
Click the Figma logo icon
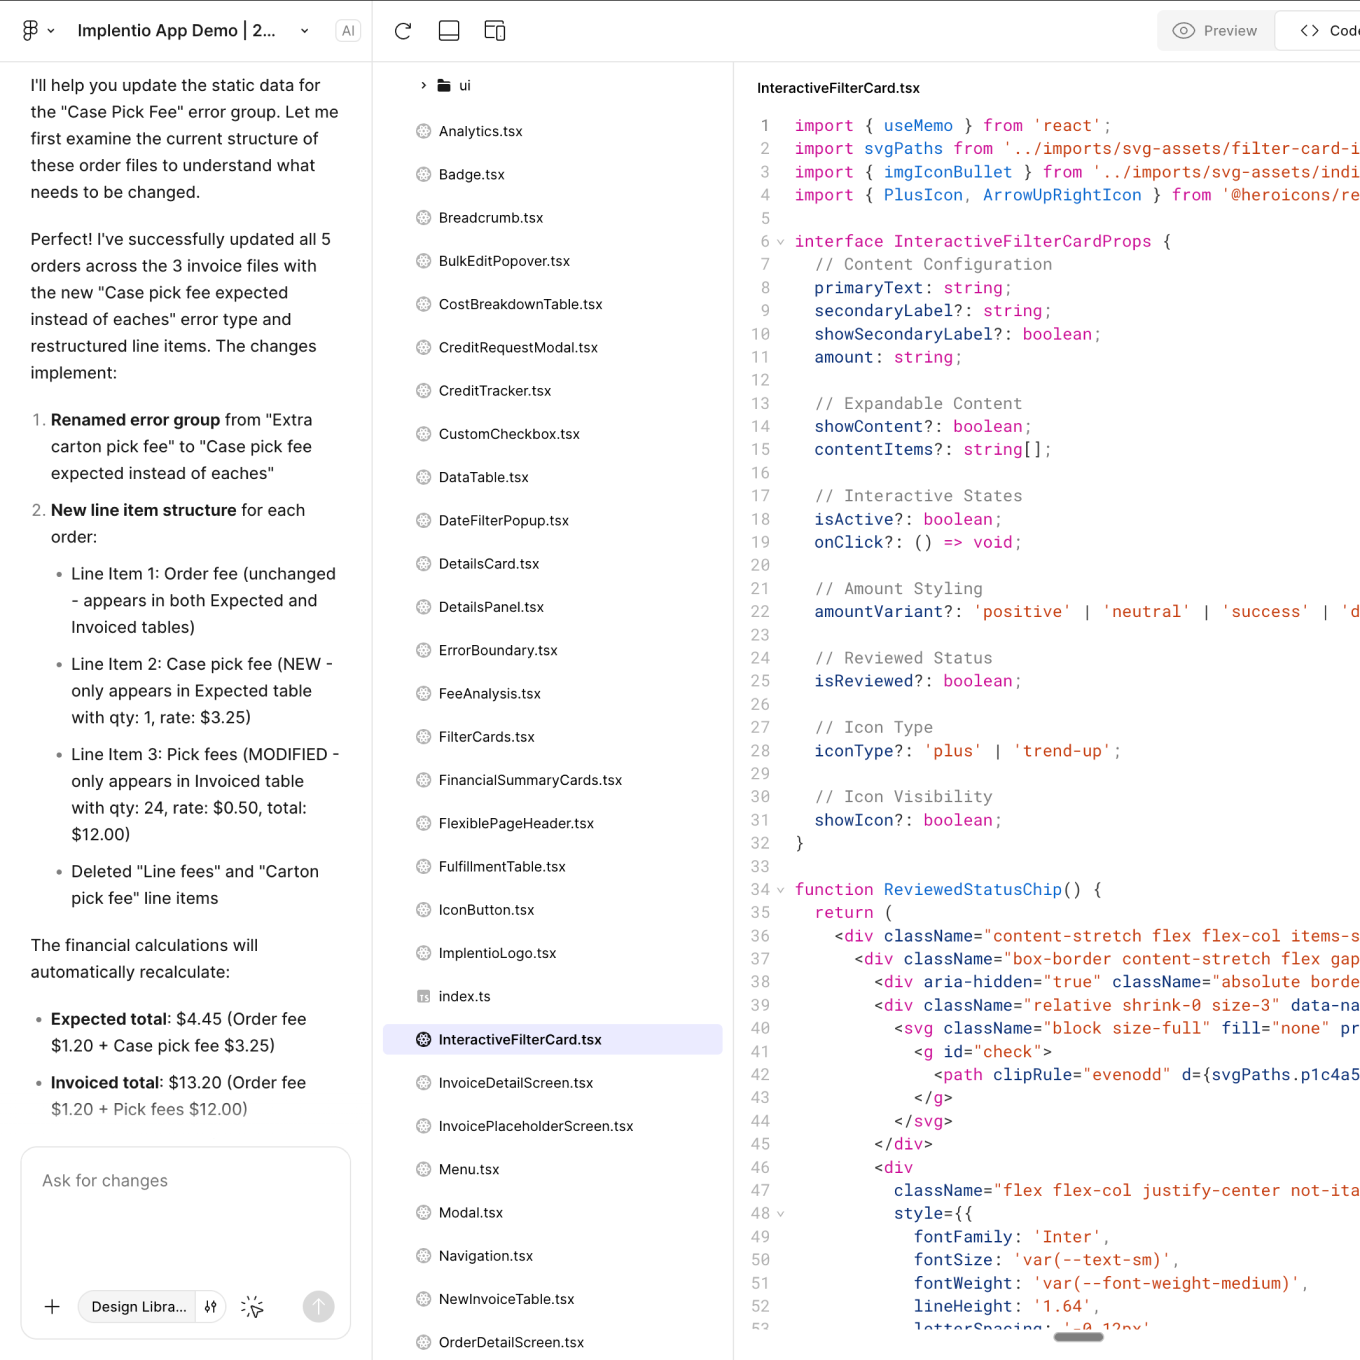click(30, 30)
